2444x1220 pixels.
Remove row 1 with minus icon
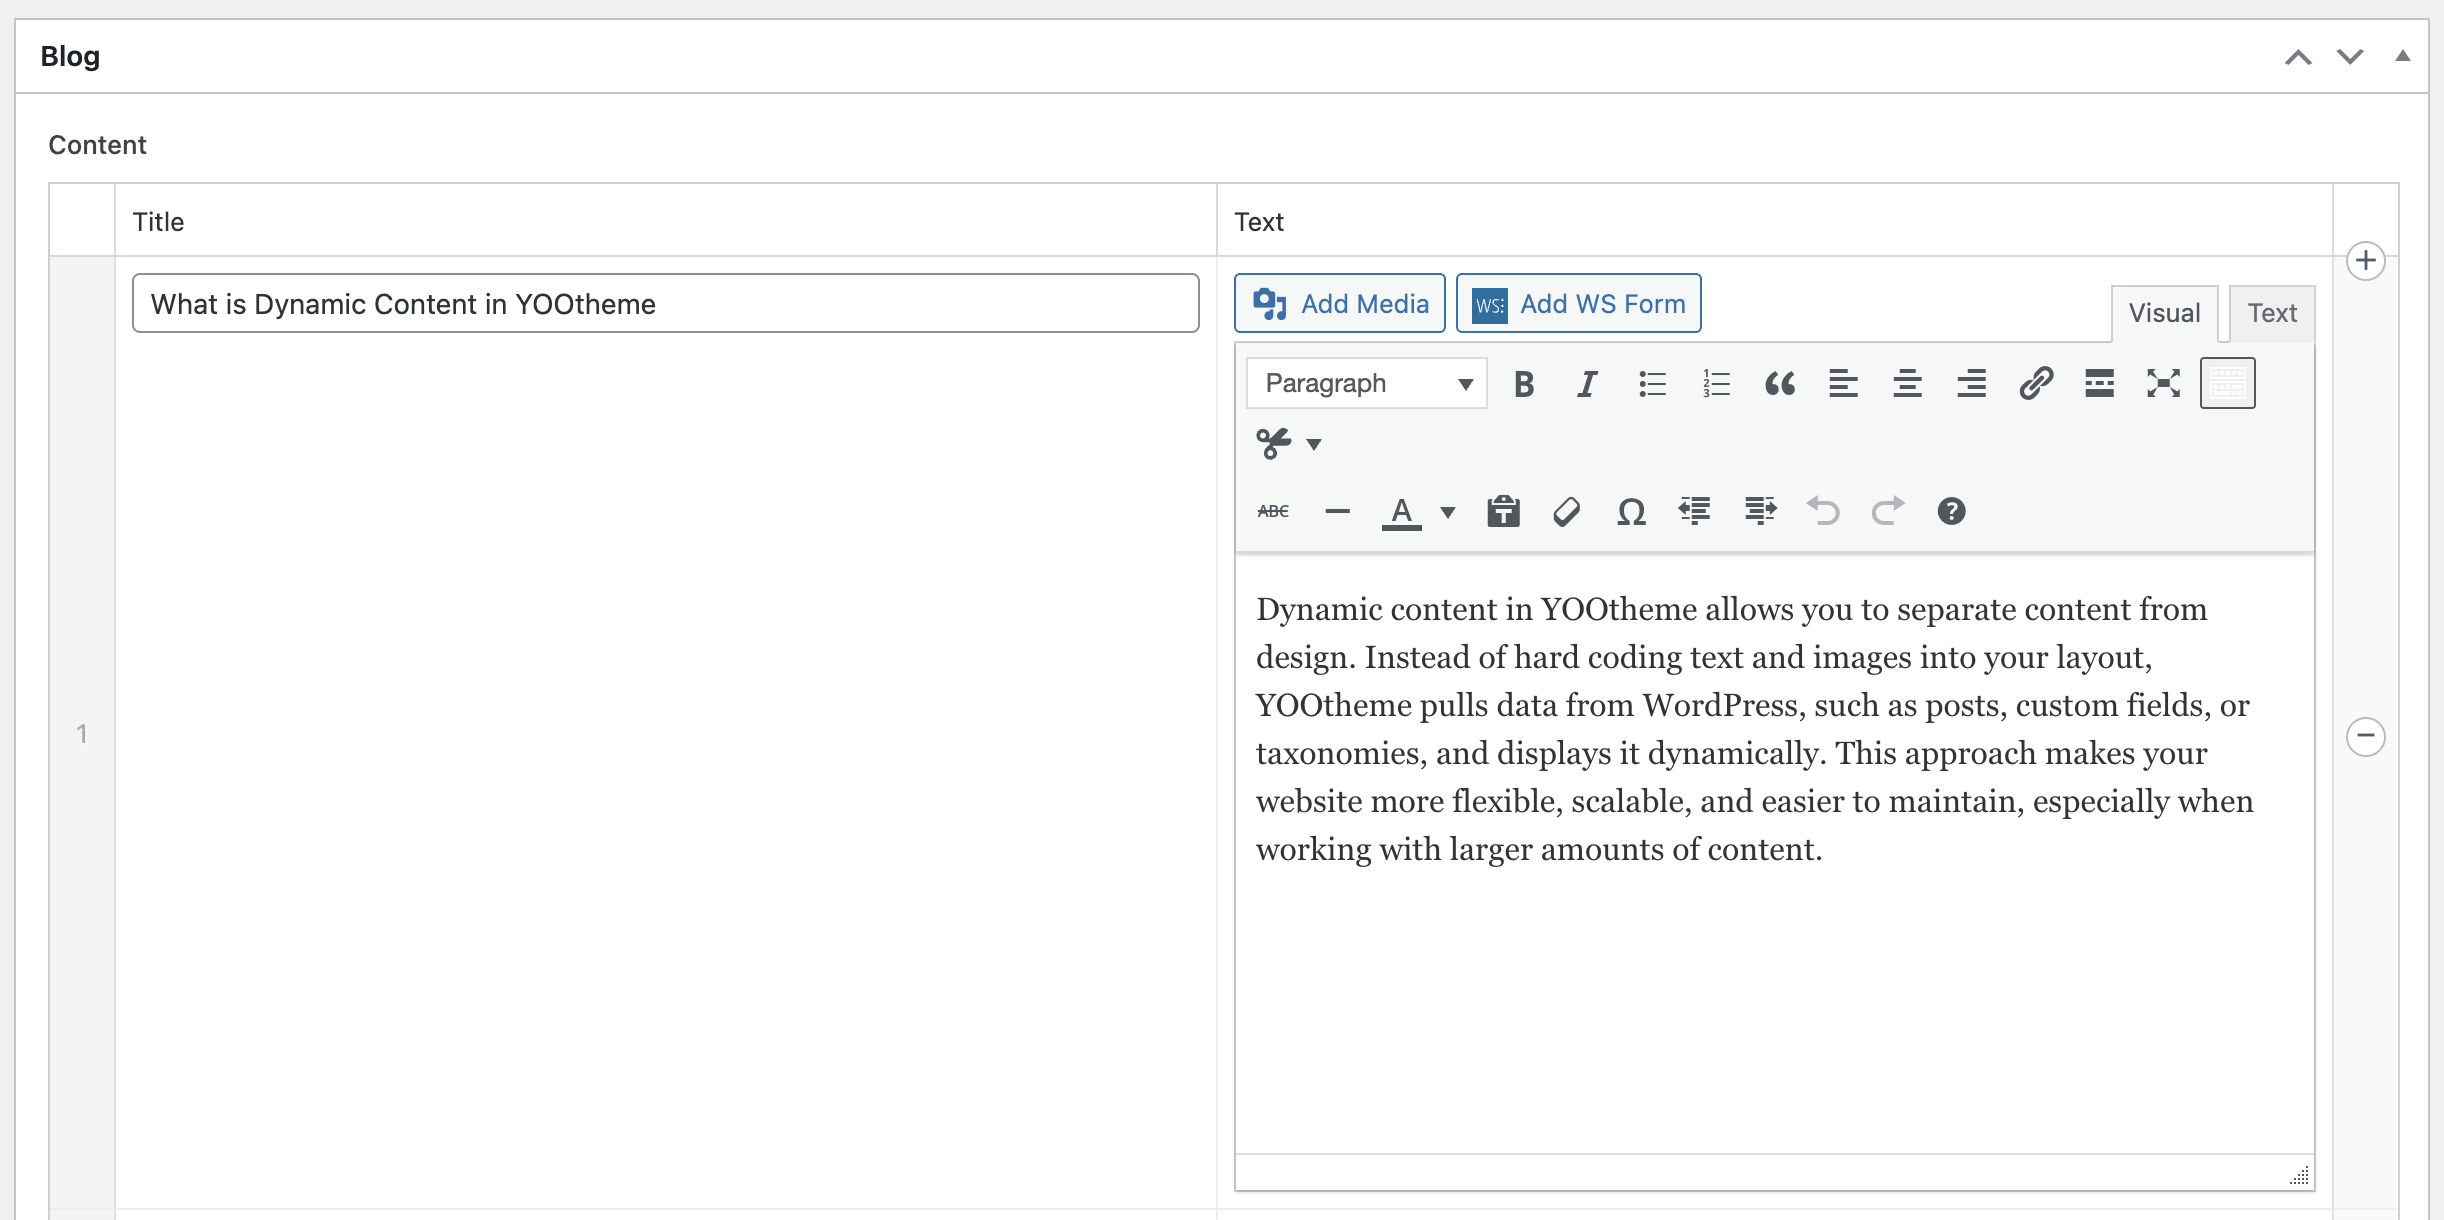pos(2366,737)
